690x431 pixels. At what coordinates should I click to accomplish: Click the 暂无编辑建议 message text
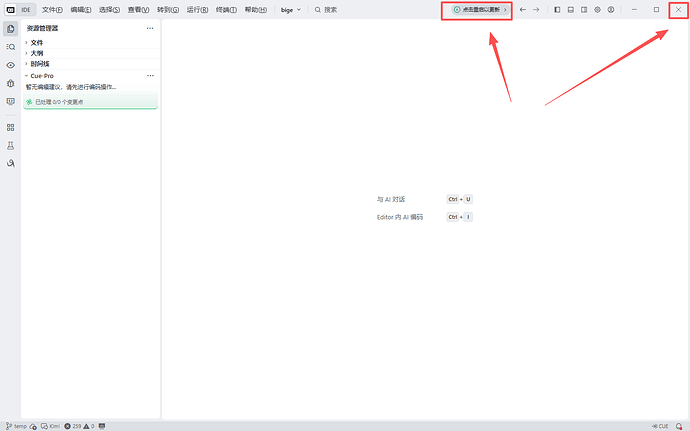71,87
